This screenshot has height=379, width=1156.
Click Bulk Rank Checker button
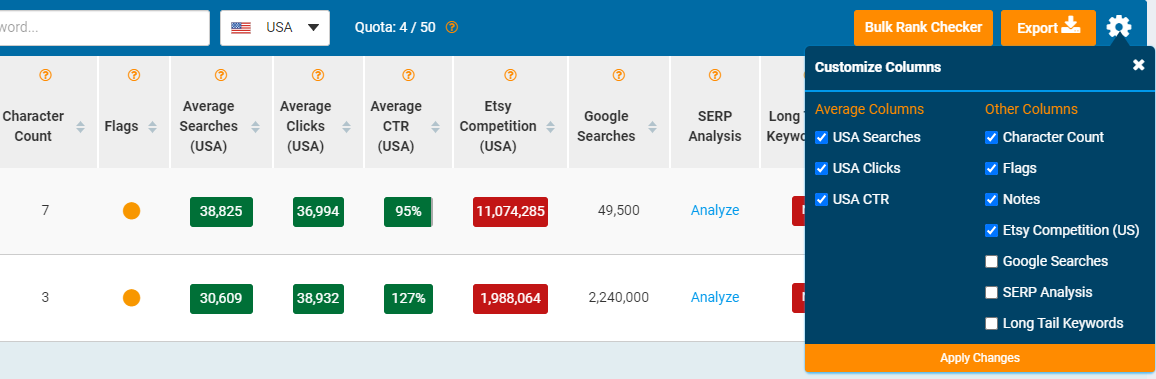[x=923, y=28]
